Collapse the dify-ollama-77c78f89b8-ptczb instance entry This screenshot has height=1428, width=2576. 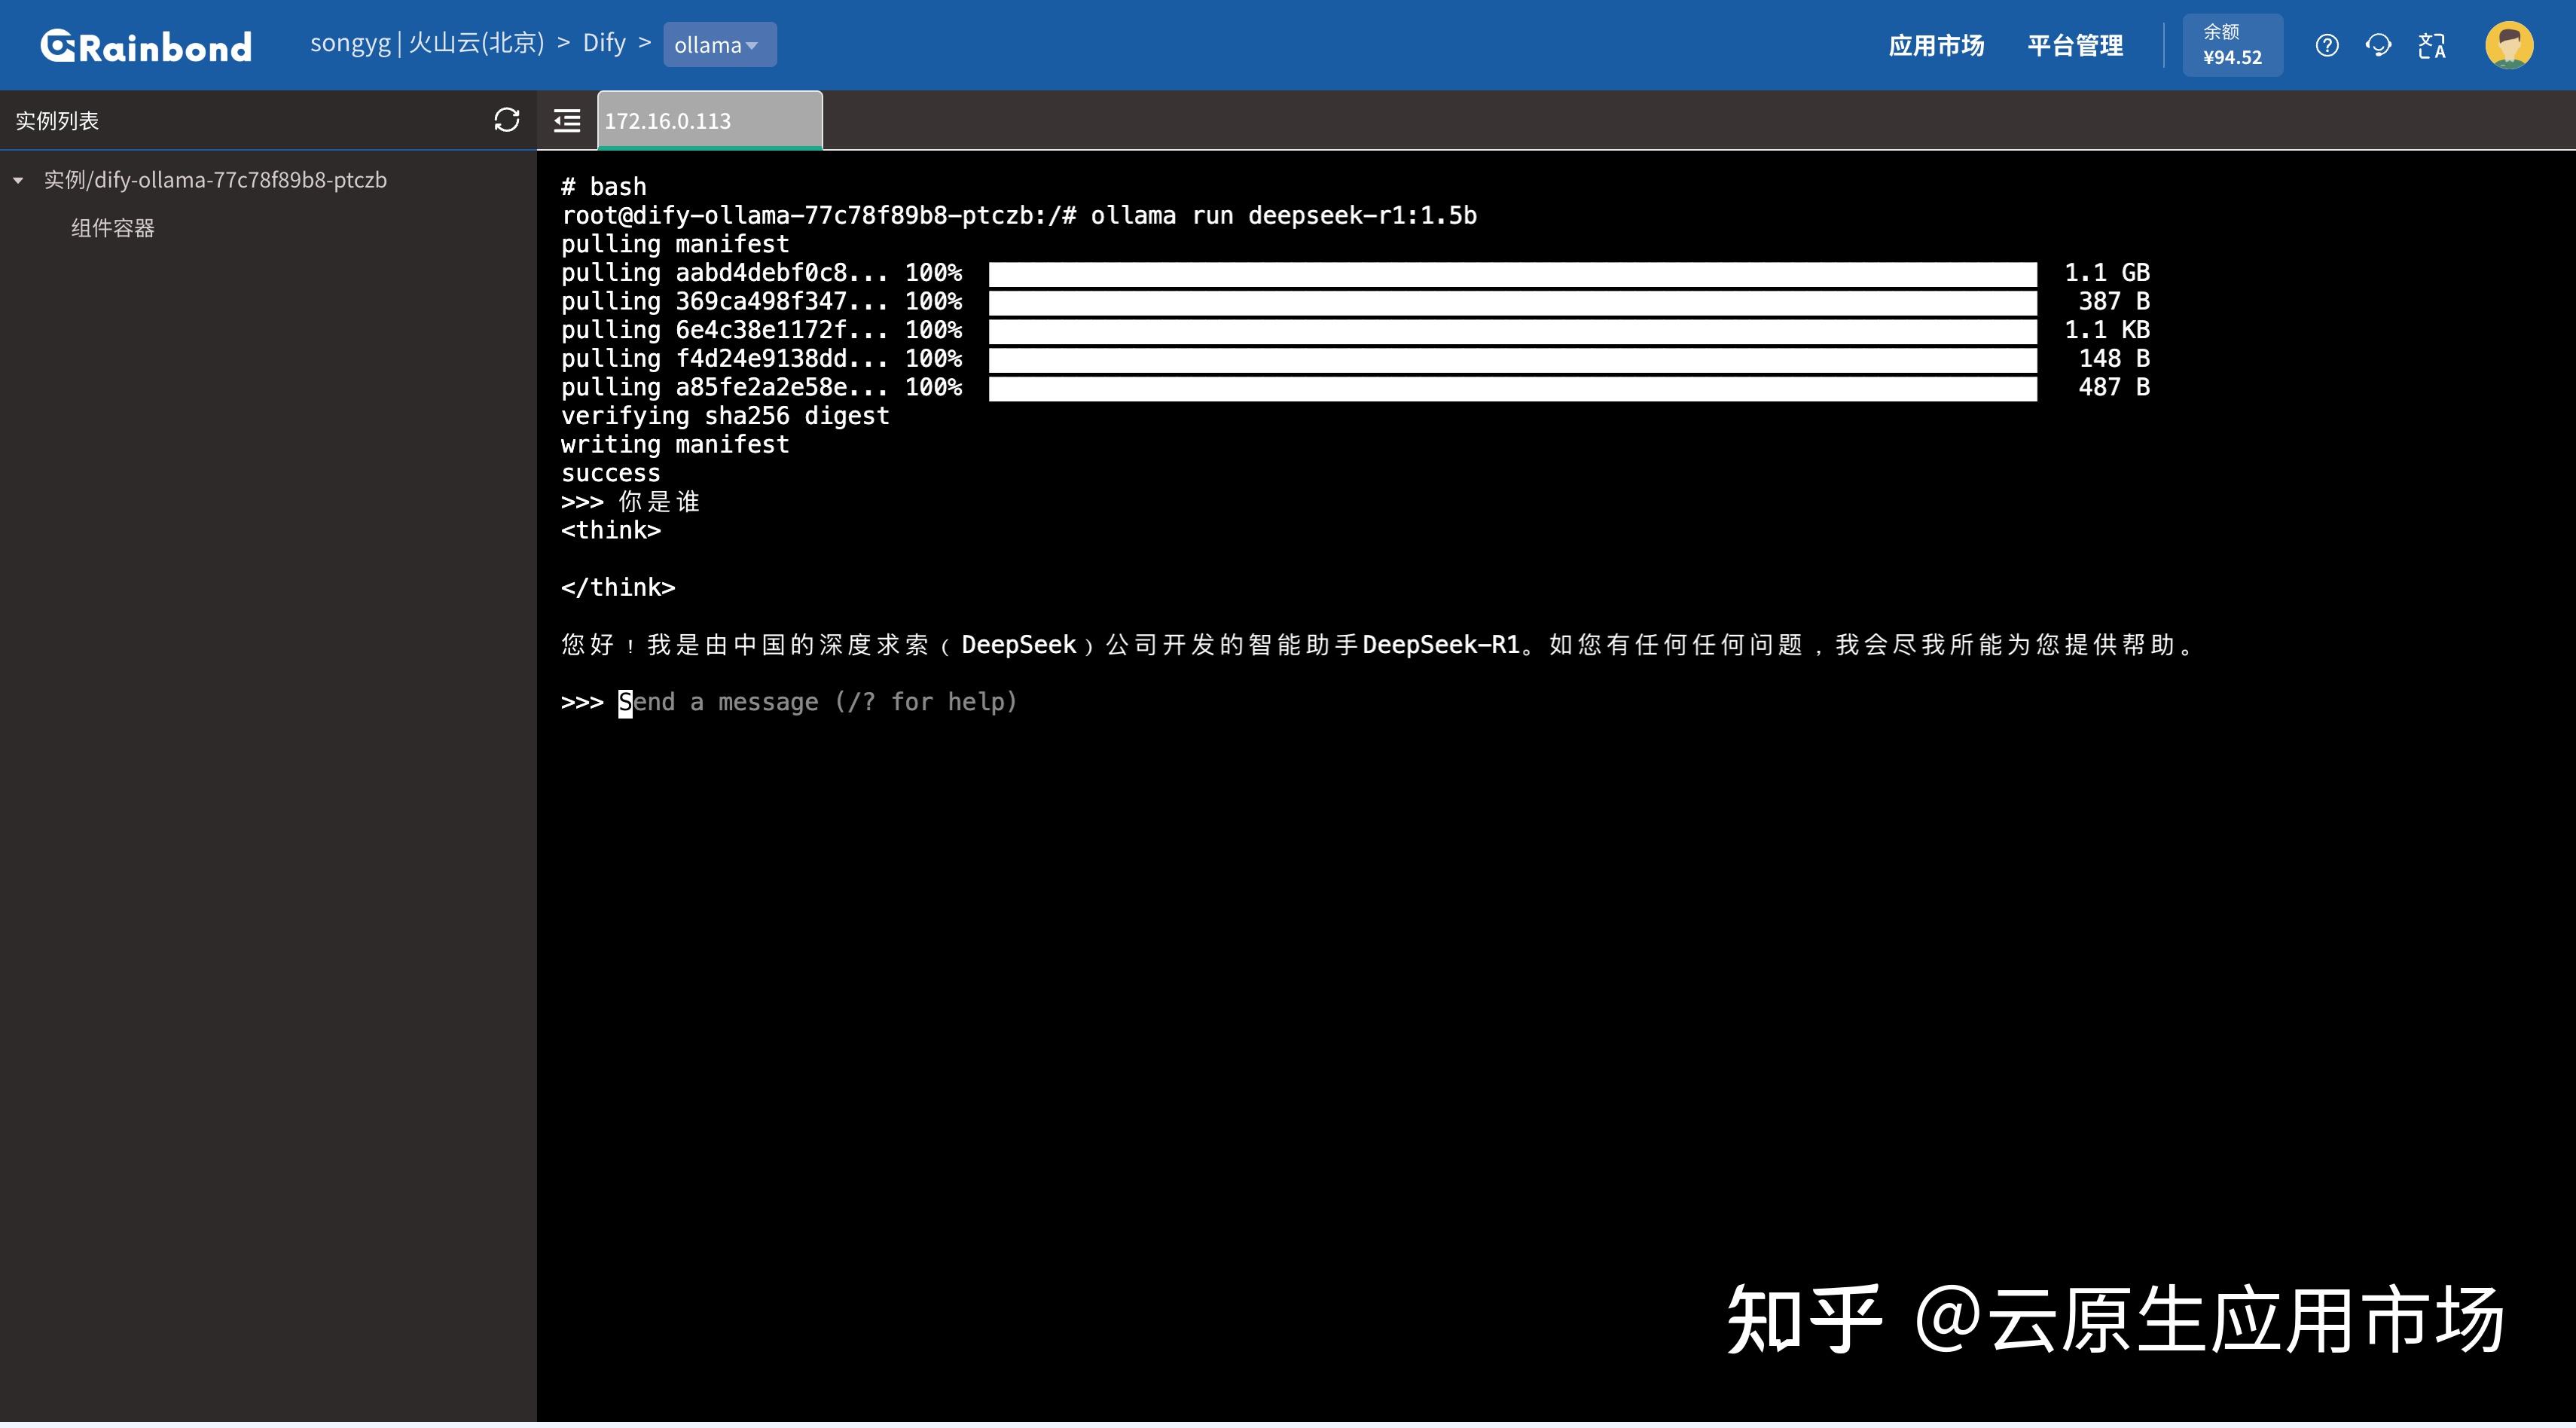tap(17, 180)
